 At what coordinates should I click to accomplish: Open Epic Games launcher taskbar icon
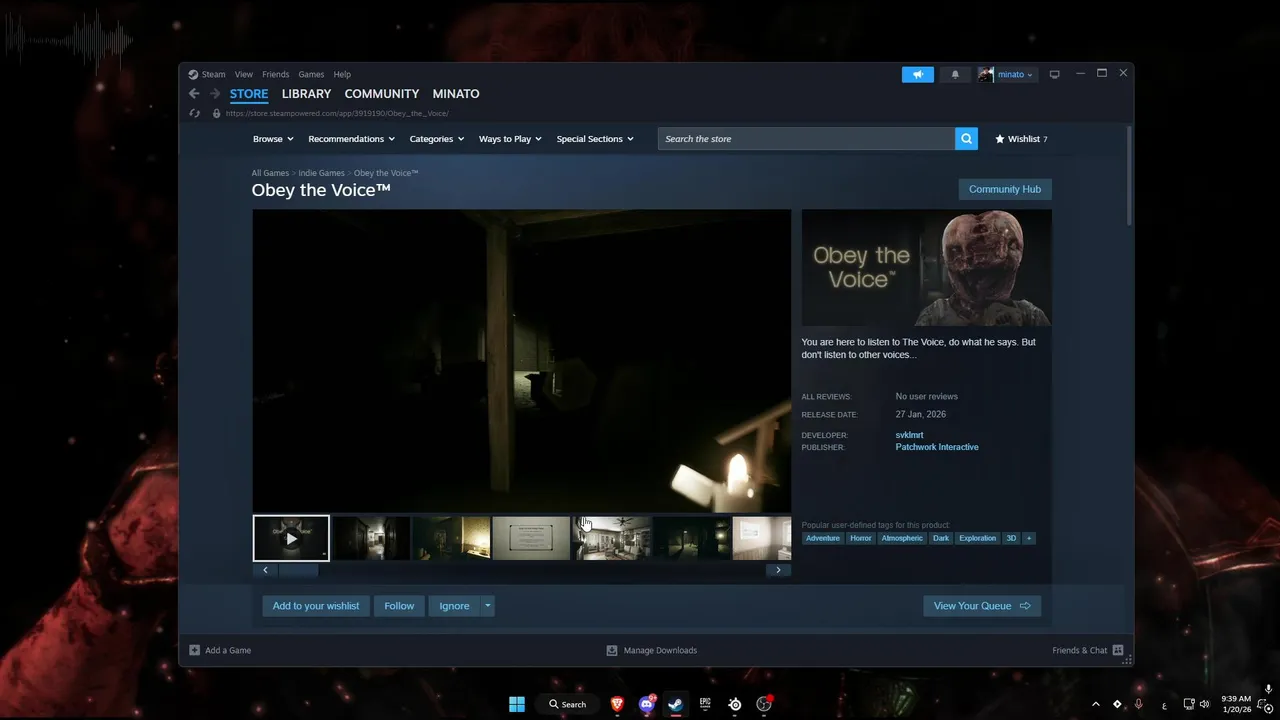705,704
